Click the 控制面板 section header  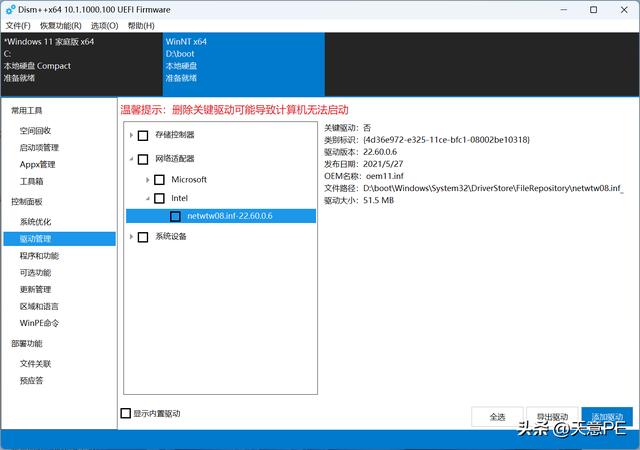click(27, 202)
